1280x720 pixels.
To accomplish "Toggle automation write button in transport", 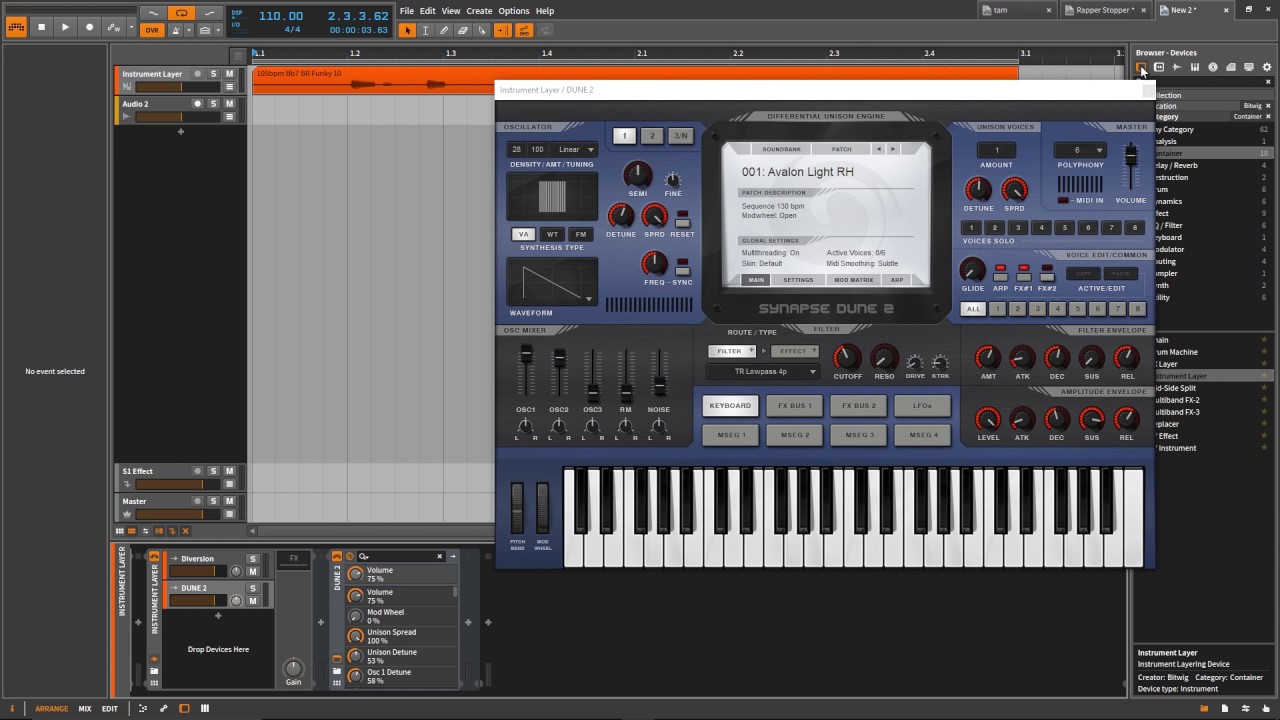I will (x=115, y=27).
